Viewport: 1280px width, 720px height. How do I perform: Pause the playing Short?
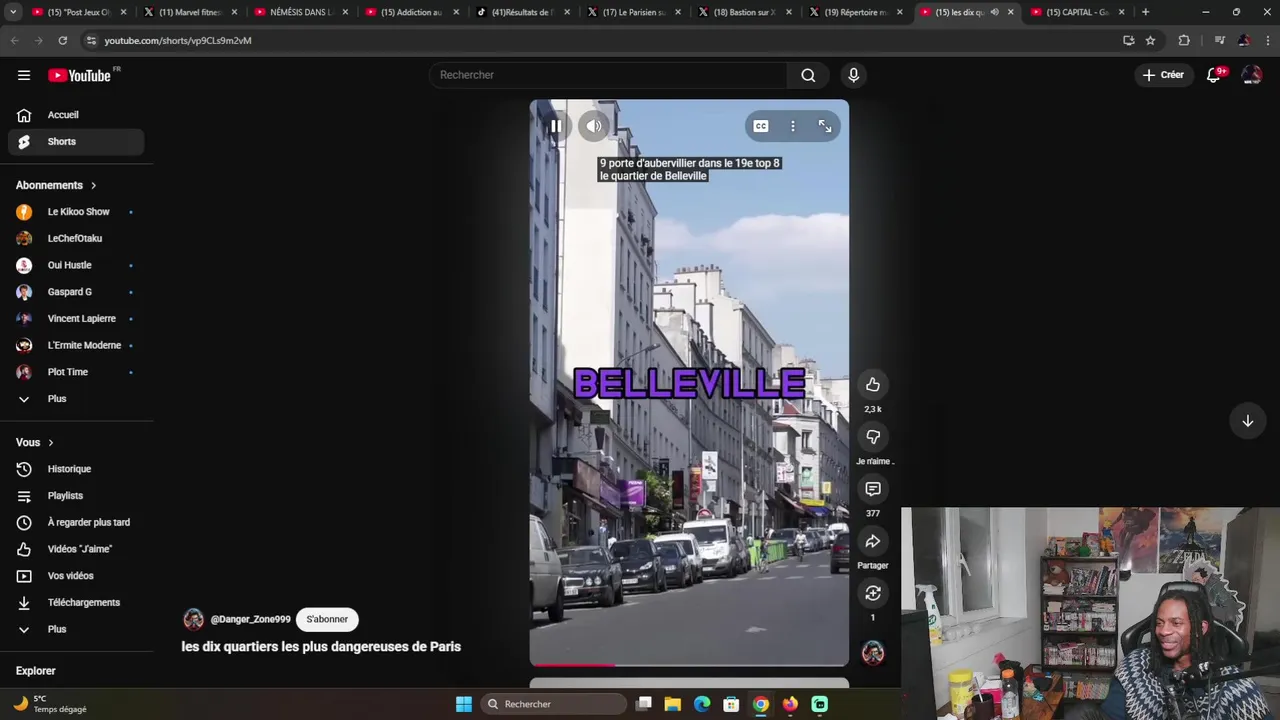tap(556, 126)
